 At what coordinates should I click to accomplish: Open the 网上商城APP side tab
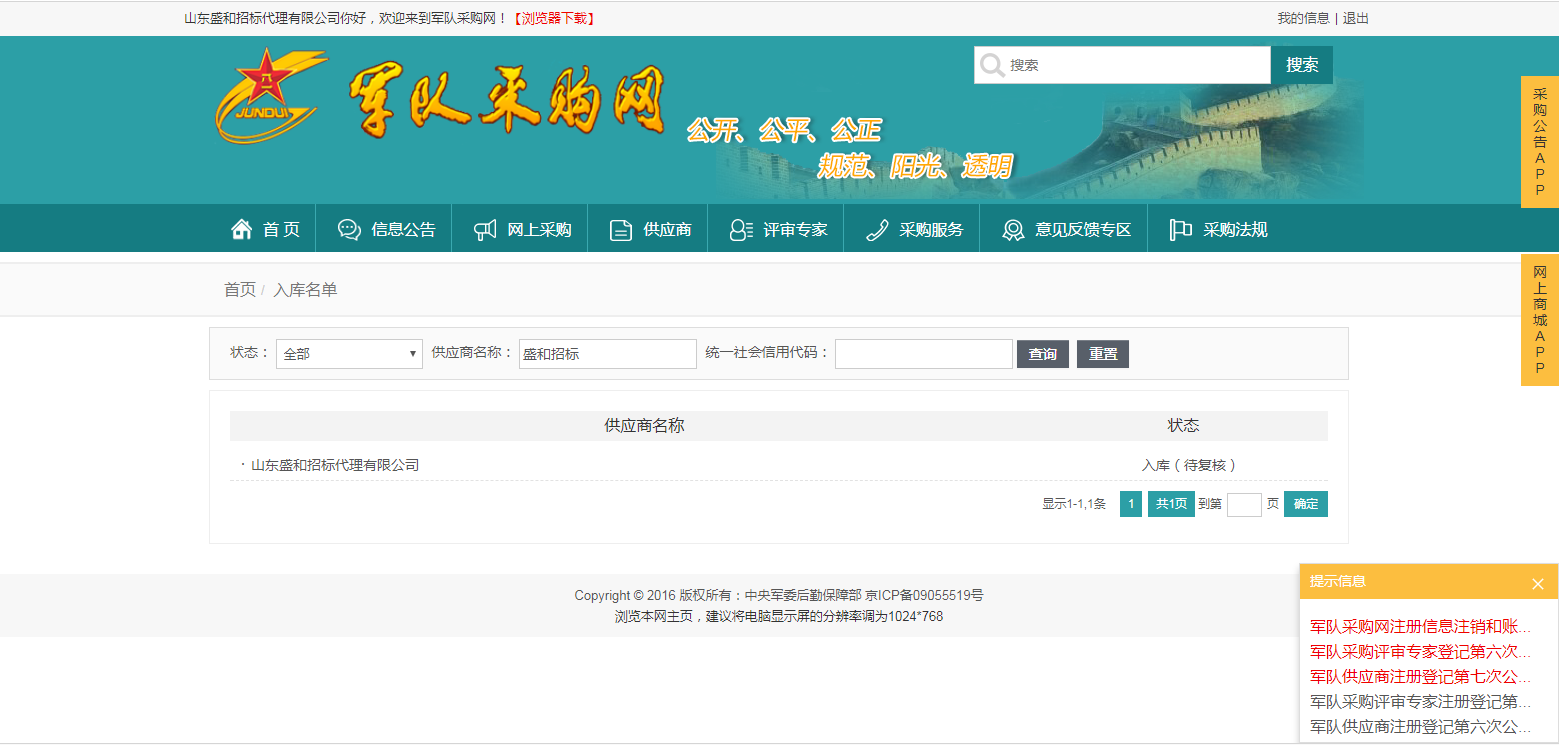[x=1539, y=319]
